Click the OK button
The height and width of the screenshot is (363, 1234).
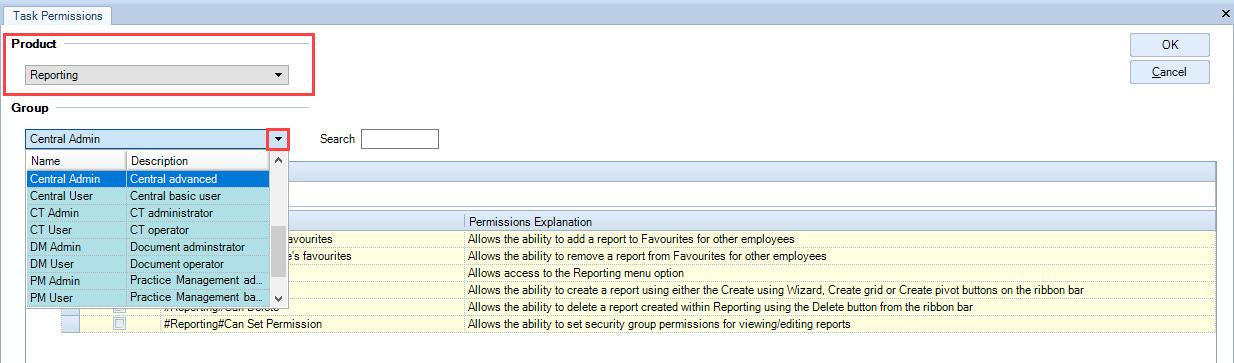1170,45
